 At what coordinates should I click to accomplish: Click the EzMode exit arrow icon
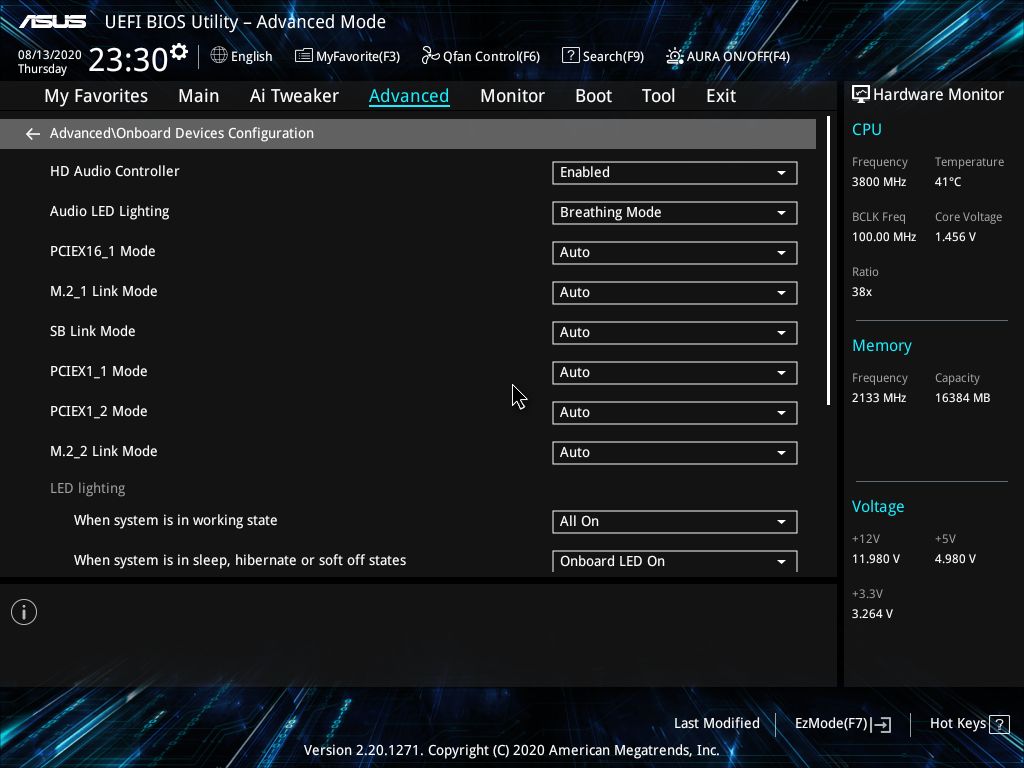pos(882,724)
